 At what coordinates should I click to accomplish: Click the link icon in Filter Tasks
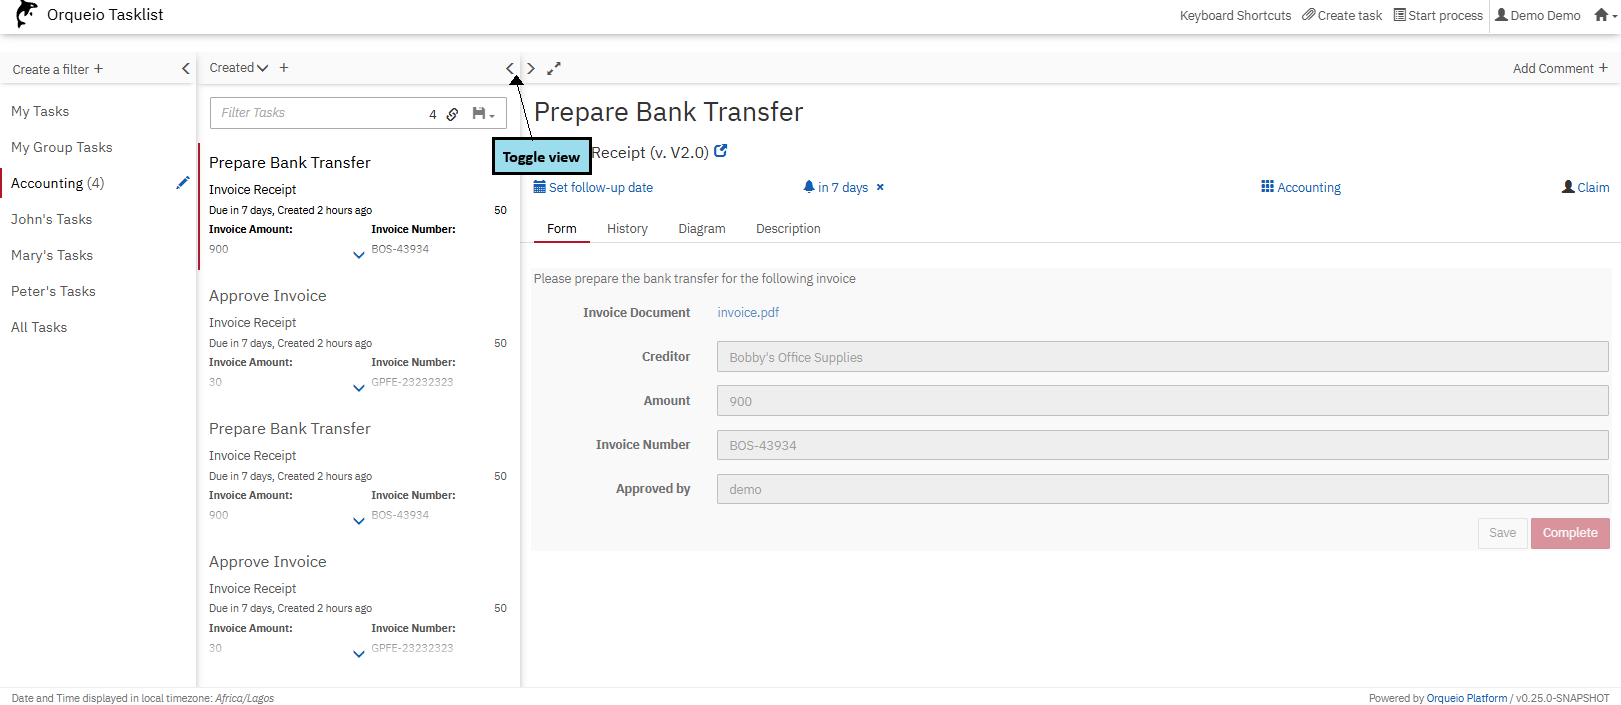452,114
